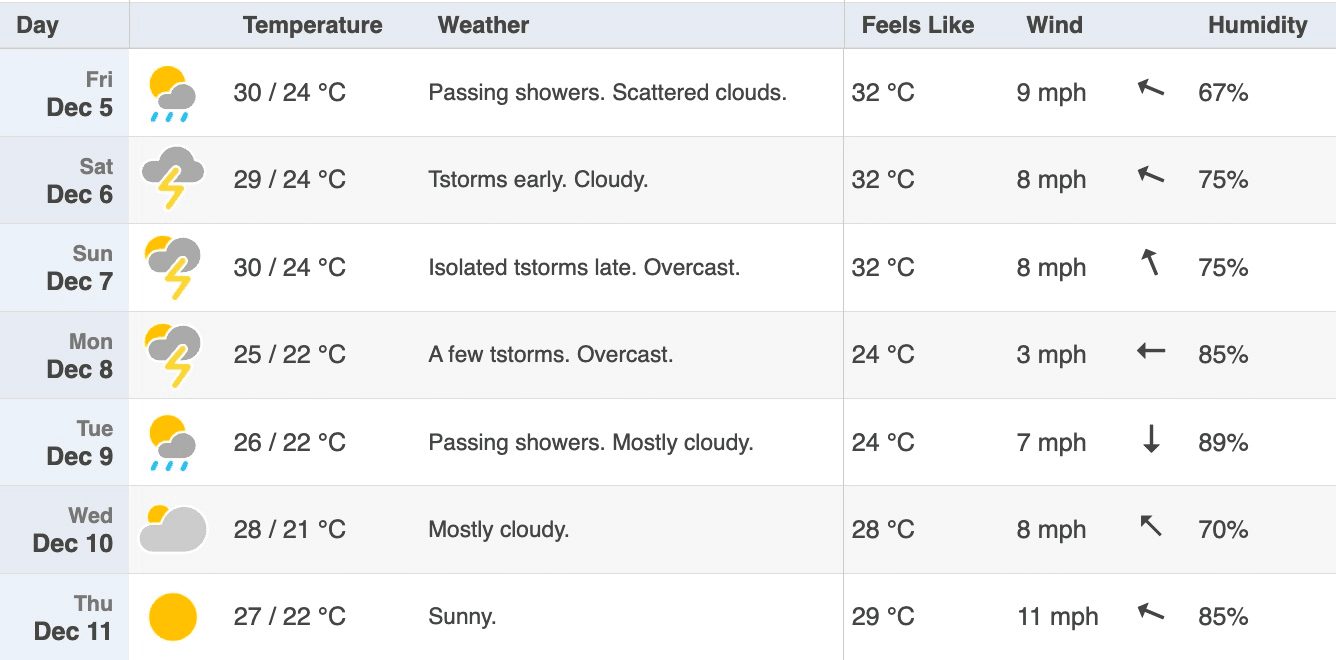1336x660 pixels.
Task: Click the Friday Dec 5 passing showers icon
Action: pyautogui.click(x=172, y=93)
